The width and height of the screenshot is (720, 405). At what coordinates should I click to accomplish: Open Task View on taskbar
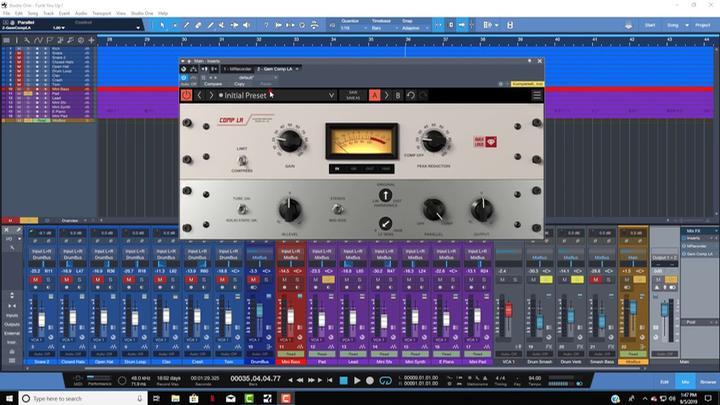point(157,398)
